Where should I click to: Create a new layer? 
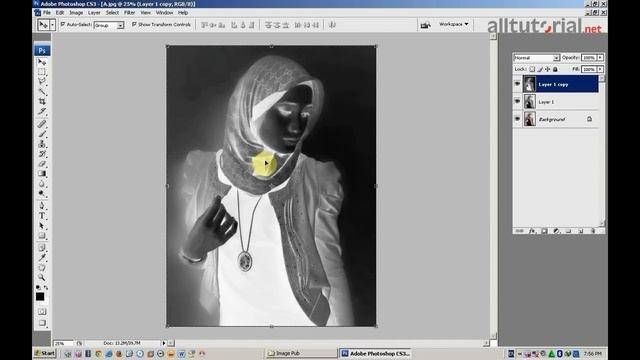tap(581, 231)
